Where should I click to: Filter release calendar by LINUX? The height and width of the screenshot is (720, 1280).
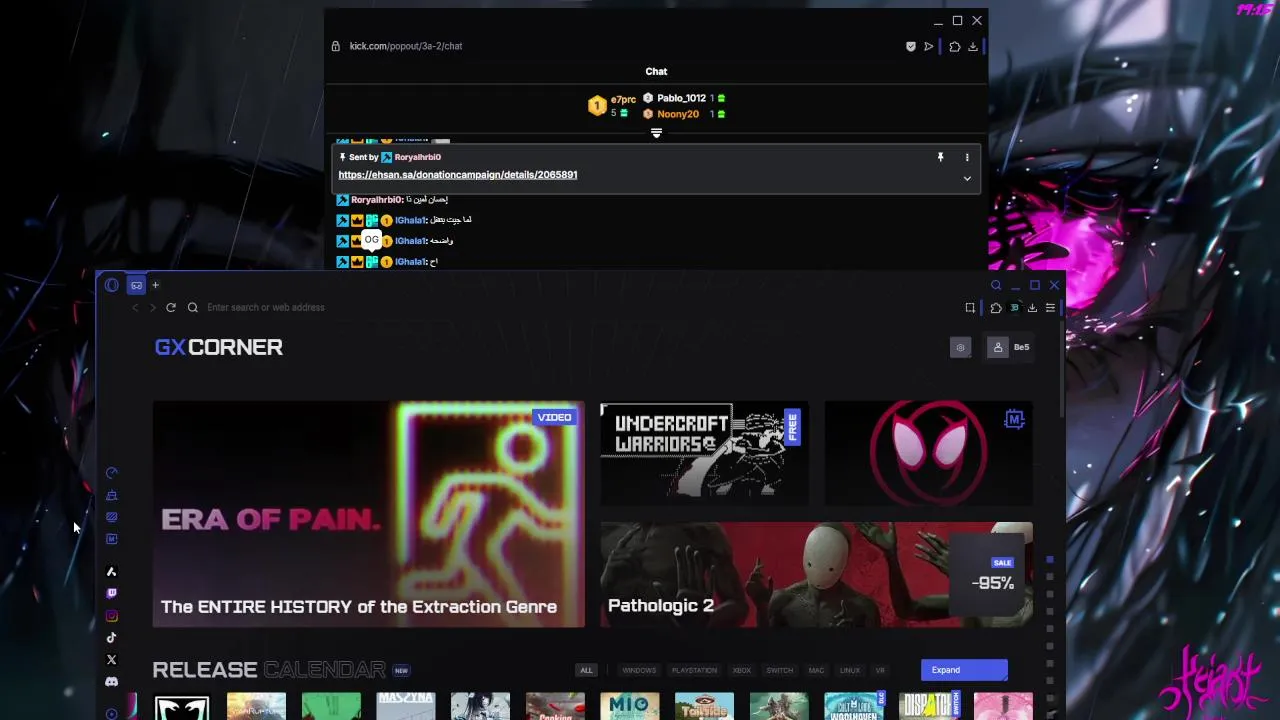coord(850,670)
